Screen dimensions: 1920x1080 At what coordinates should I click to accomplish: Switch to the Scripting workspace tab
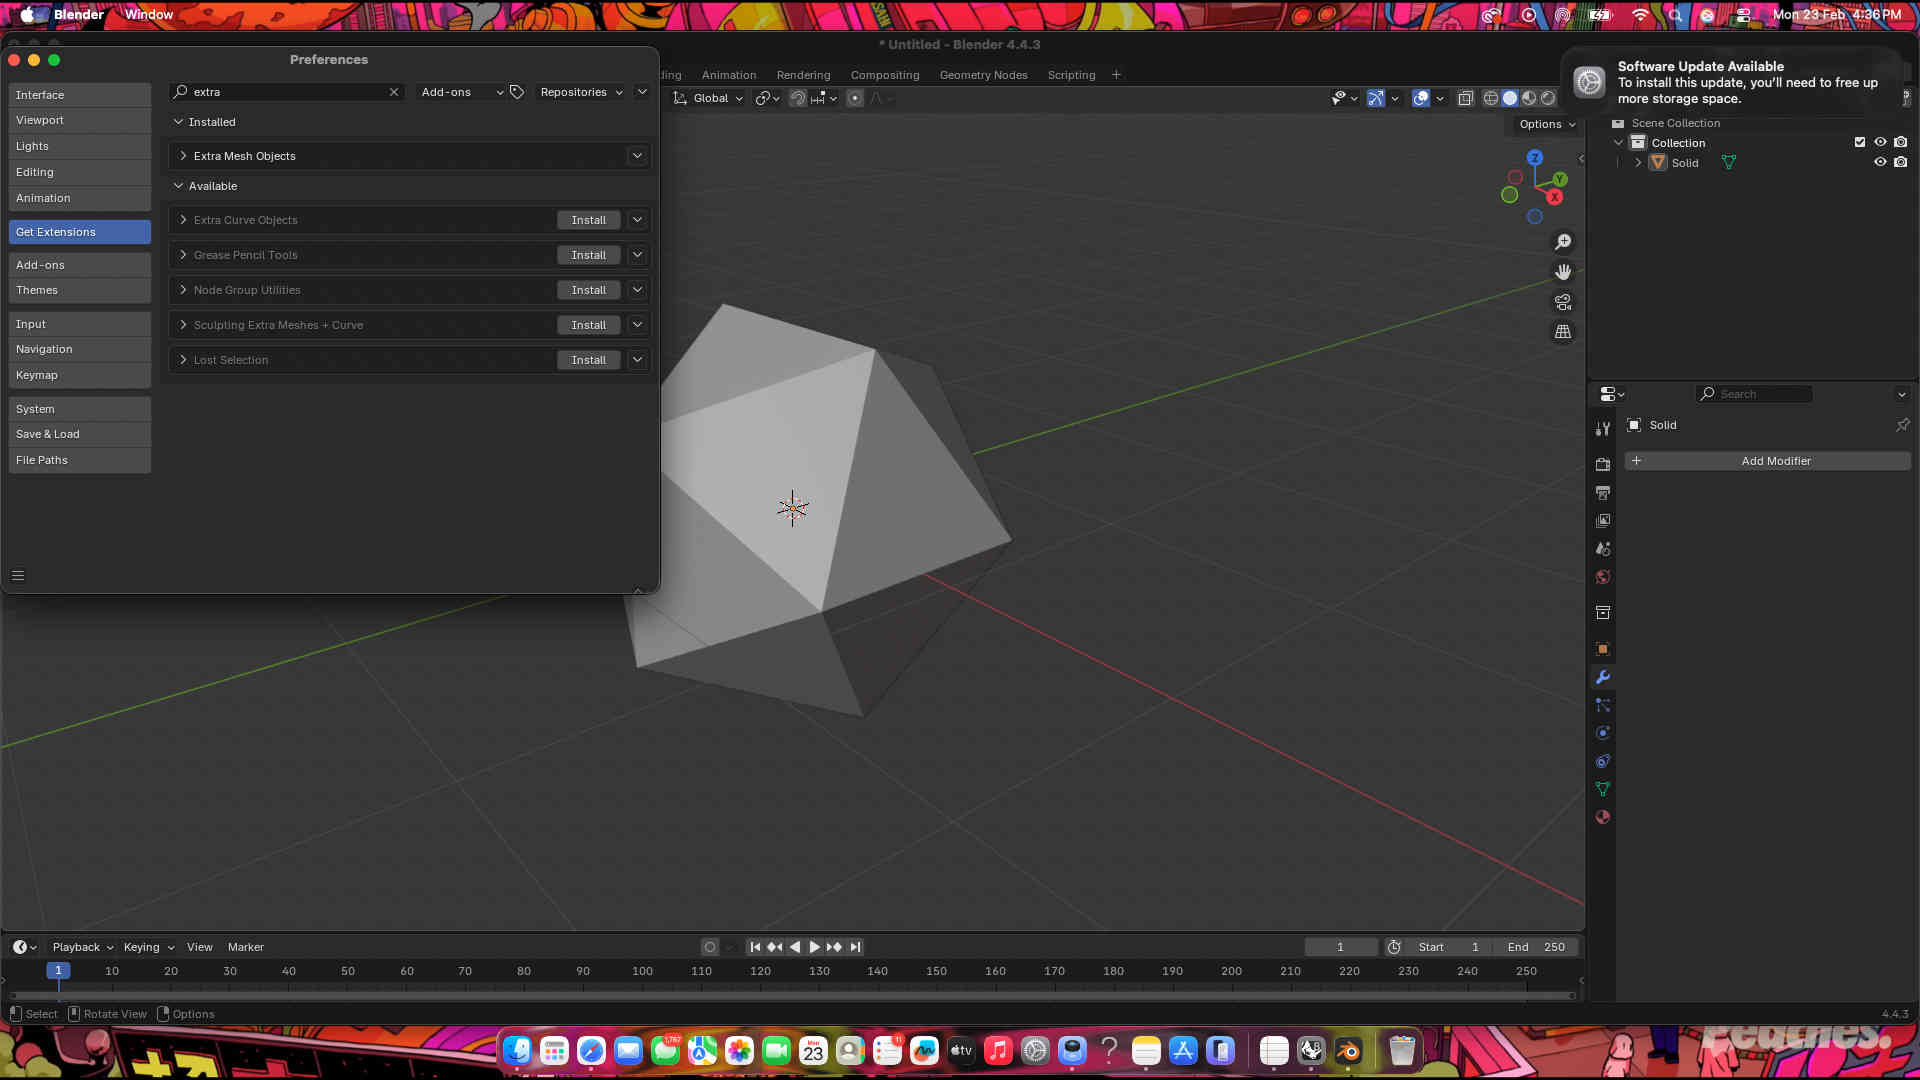pos(1071,75)
